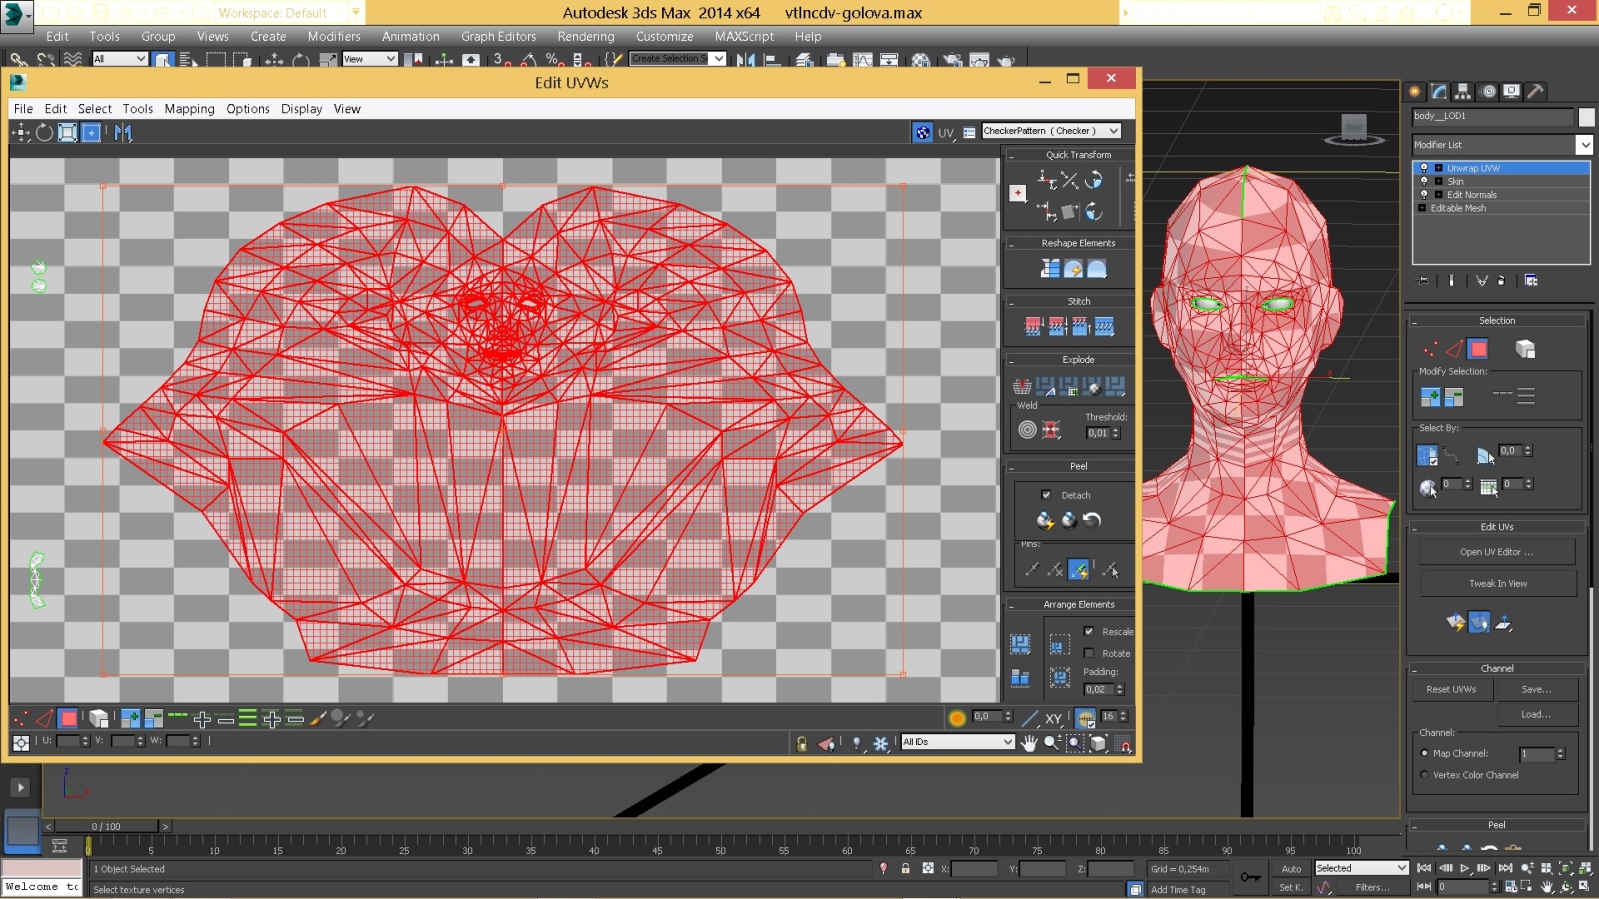Screen dimensions: 1599x899
Task: Open the Mapping menu in Edit UVWs
Action: pos(190,109)
